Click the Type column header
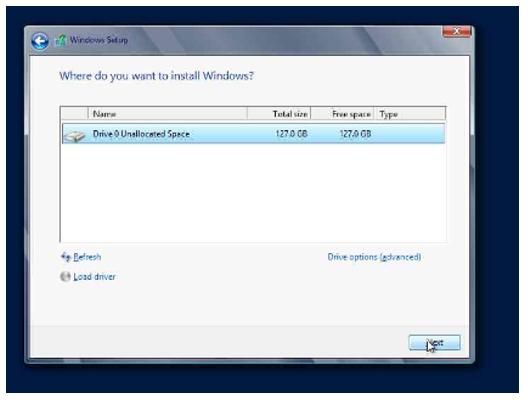Viewport: 528px width, 402px height. pos(410,114)
